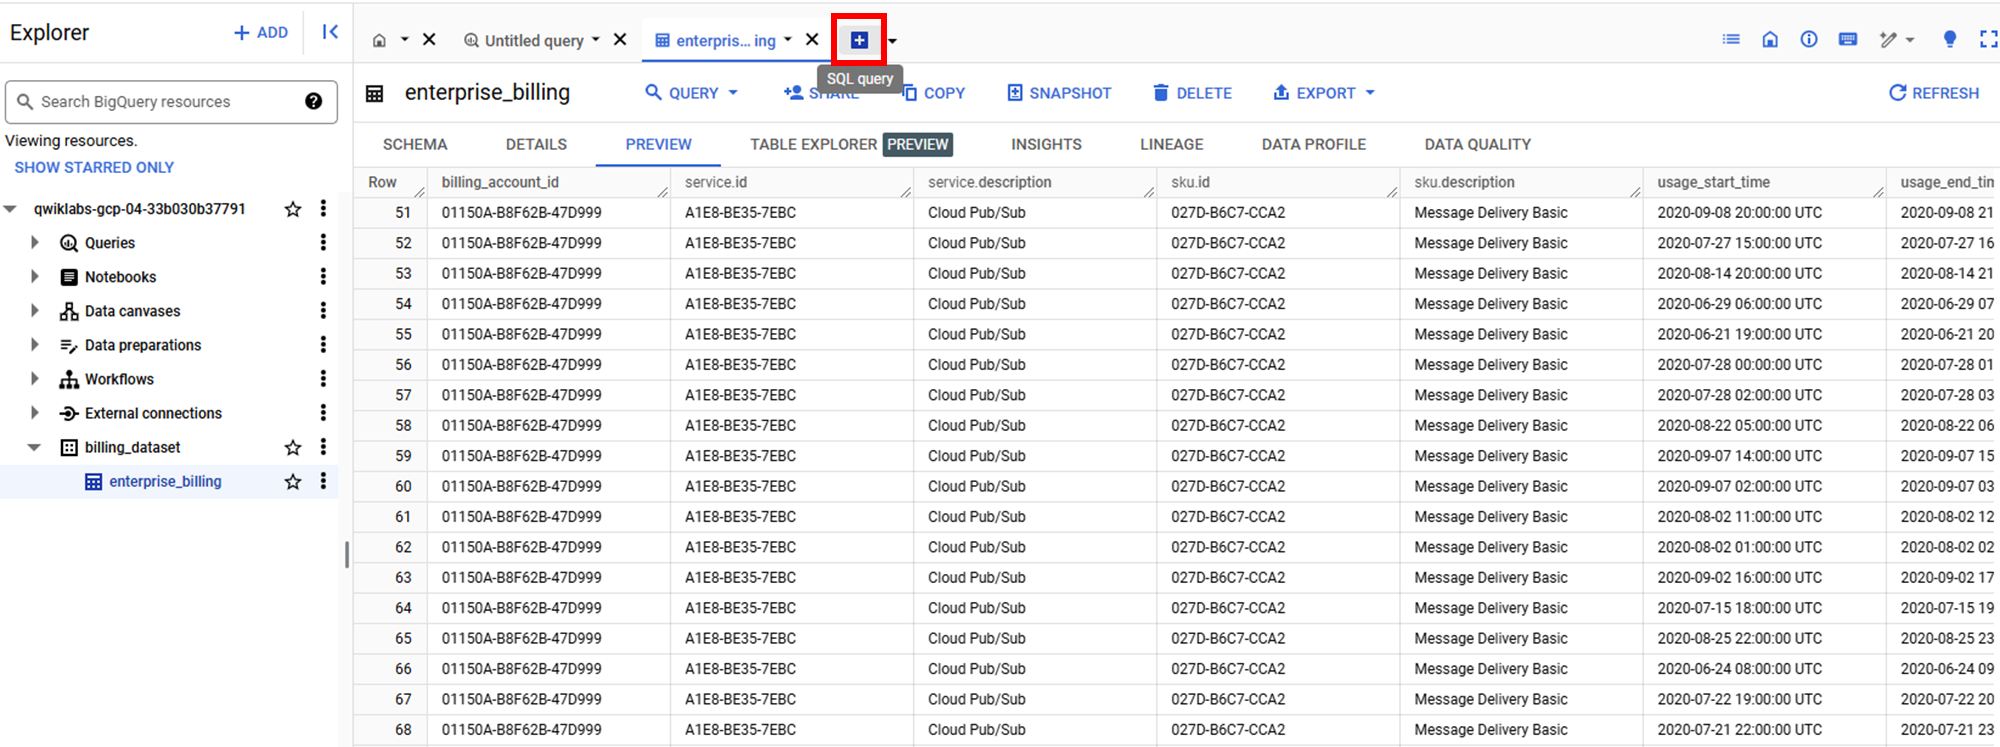2000x747 pixels.
Task: Expand the External connections node
Action: pos(35,412)
